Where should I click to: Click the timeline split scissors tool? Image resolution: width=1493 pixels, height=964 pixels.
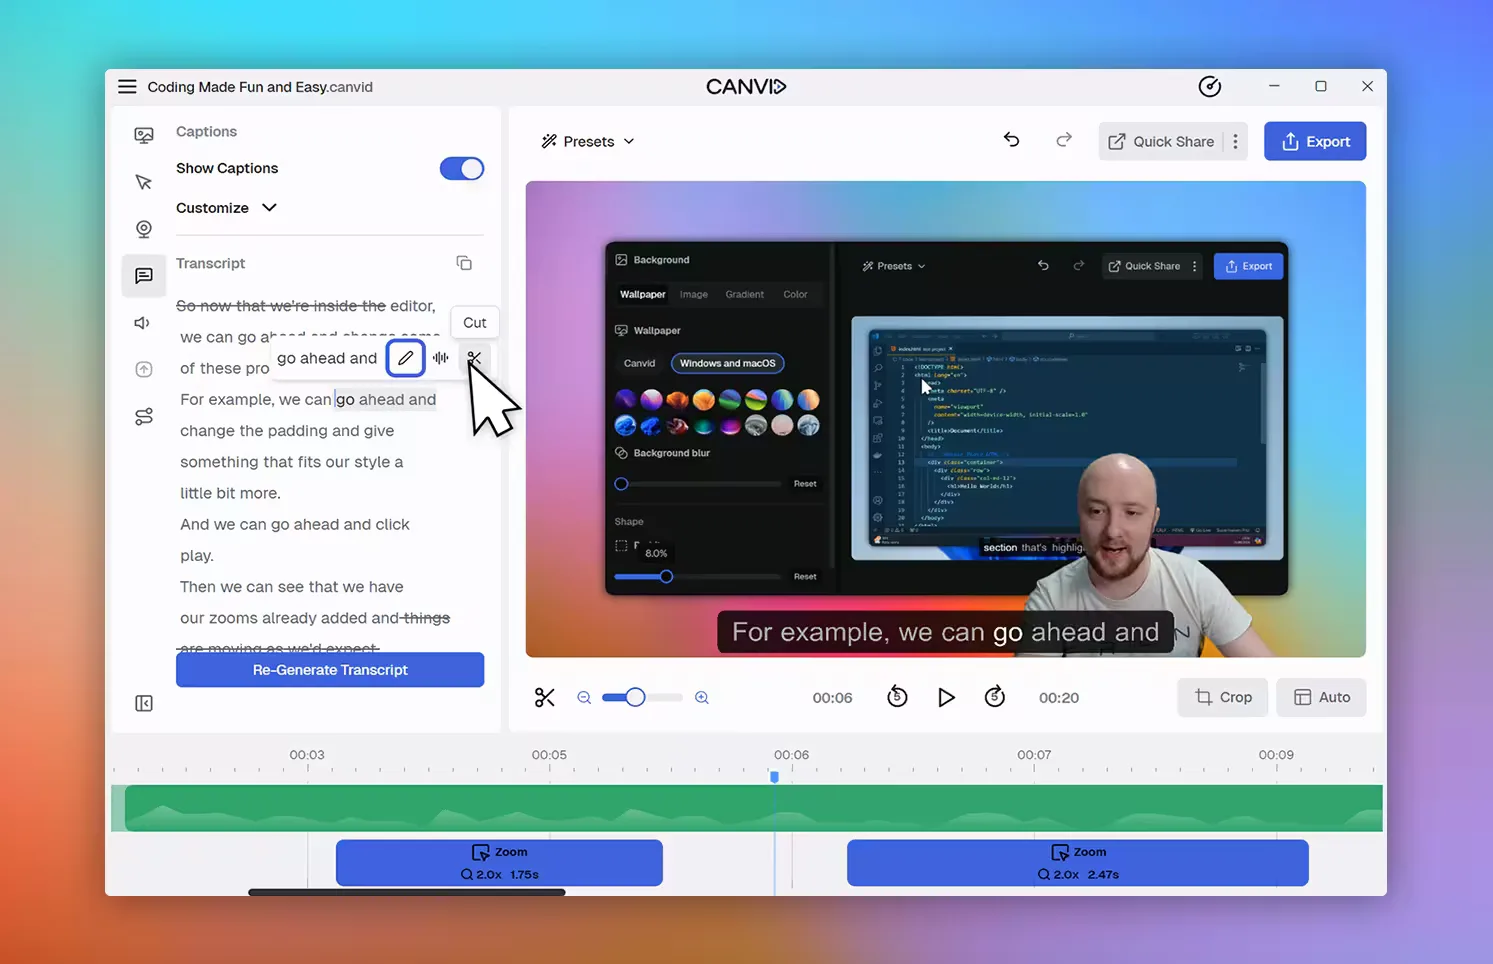[545, 698]
